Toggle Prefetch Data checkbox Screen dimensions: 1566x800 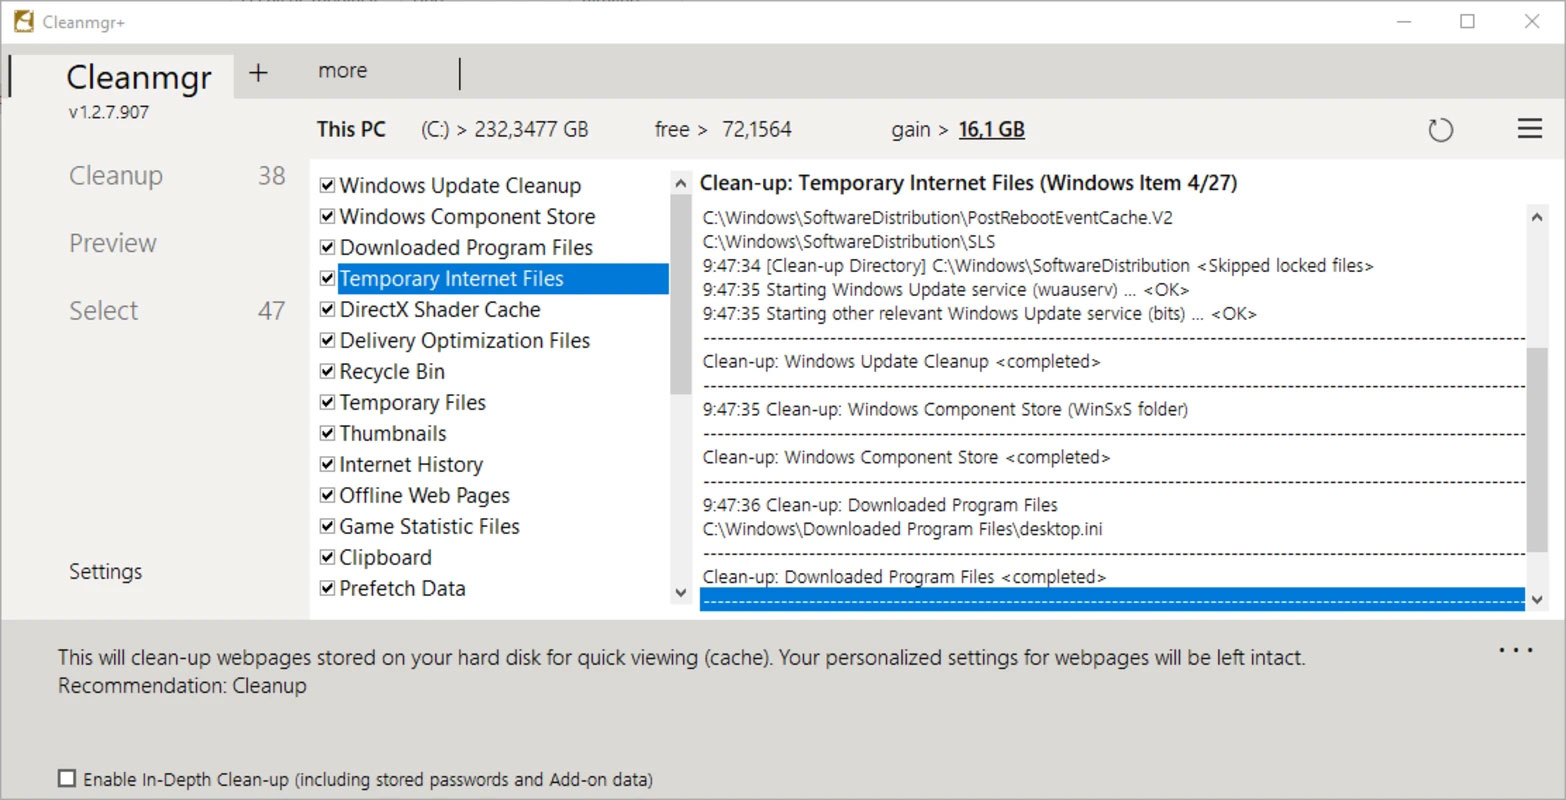coord(327,589)
